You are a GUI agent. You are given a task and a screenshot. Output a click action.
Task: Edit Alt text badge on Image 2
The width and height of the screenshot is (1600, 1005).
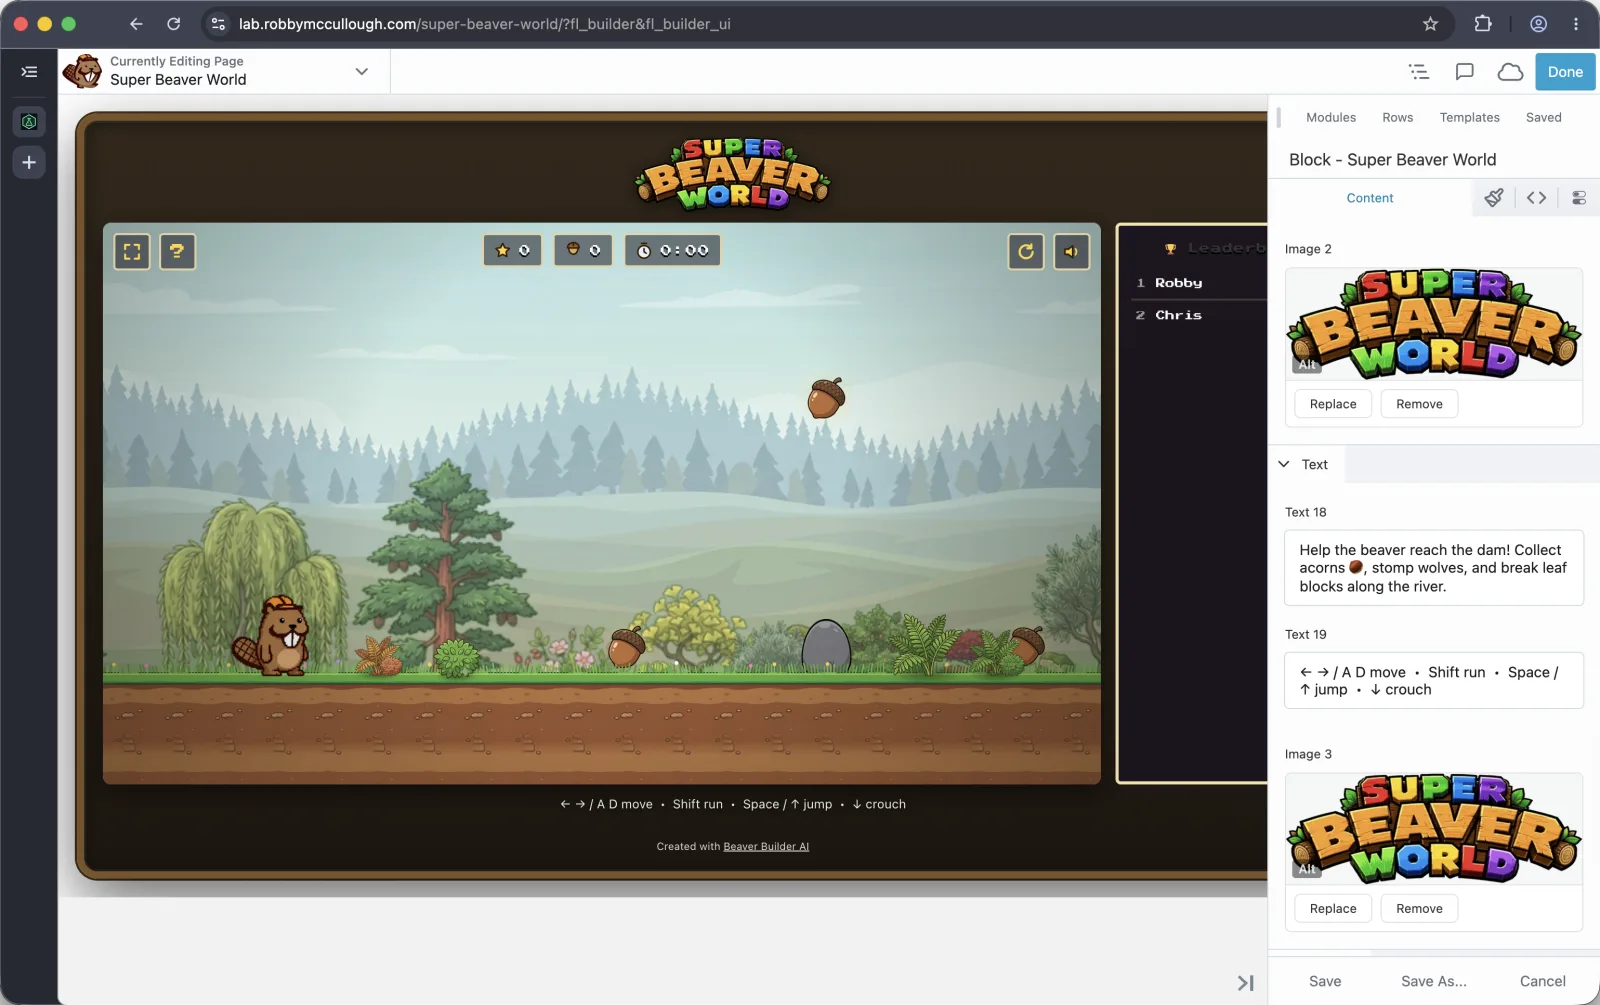(1308, 365)
